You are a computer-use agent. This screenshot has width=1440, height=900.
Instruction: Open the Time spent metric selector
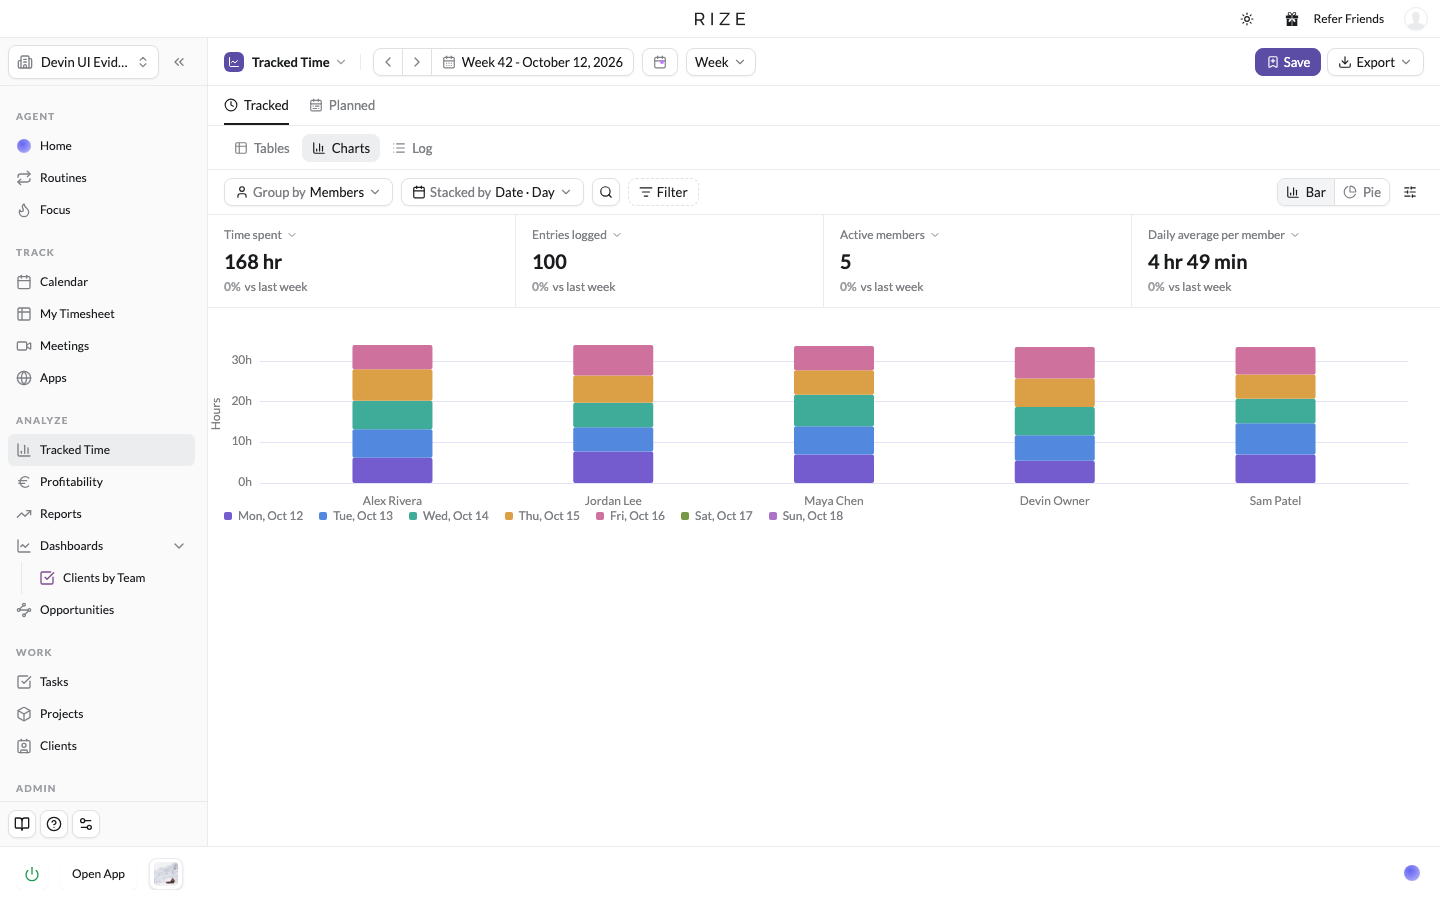(260, 235)
